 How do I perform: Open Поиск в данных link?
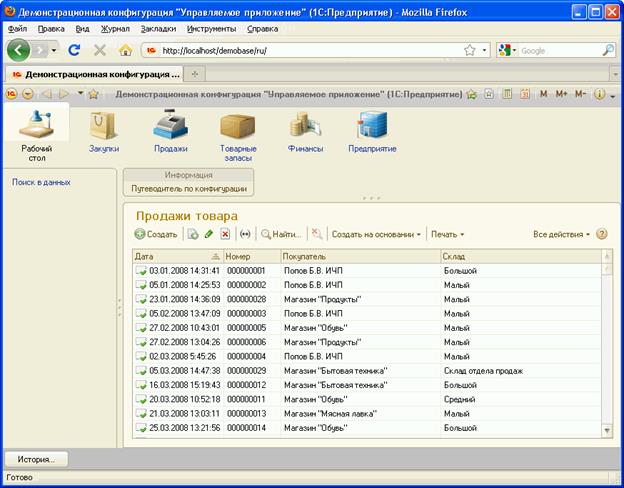pyautogui.click(x=41, y=182)
